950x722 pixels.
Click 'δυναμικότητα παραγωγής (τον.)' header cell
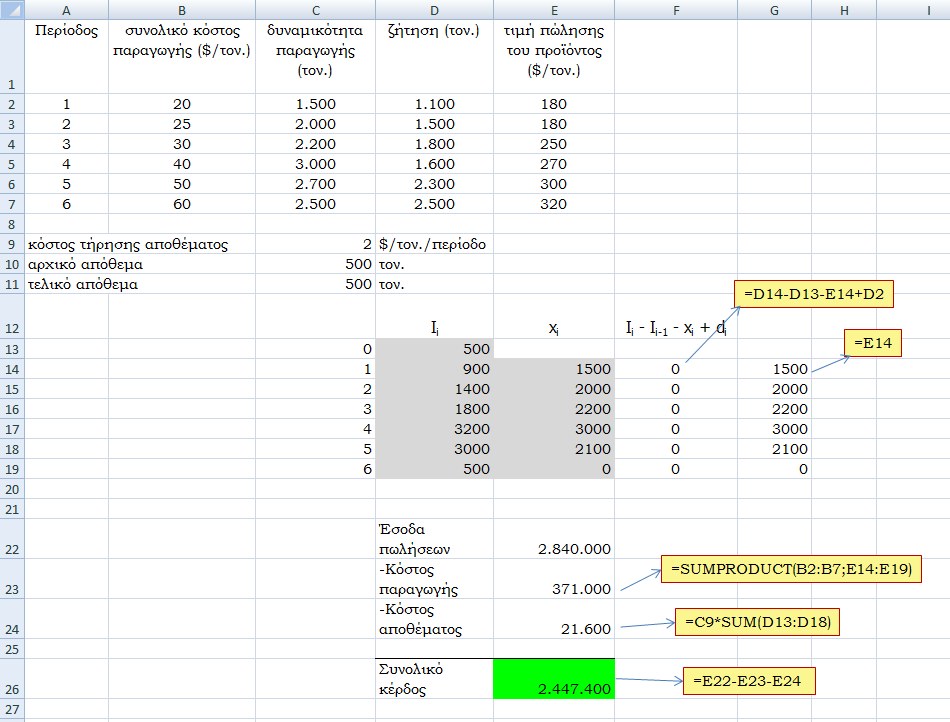[315, 57]
